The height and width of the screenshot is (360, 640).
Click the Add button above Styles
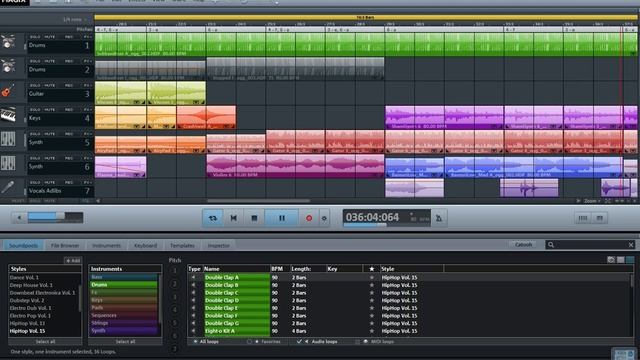tap(73, 260)
